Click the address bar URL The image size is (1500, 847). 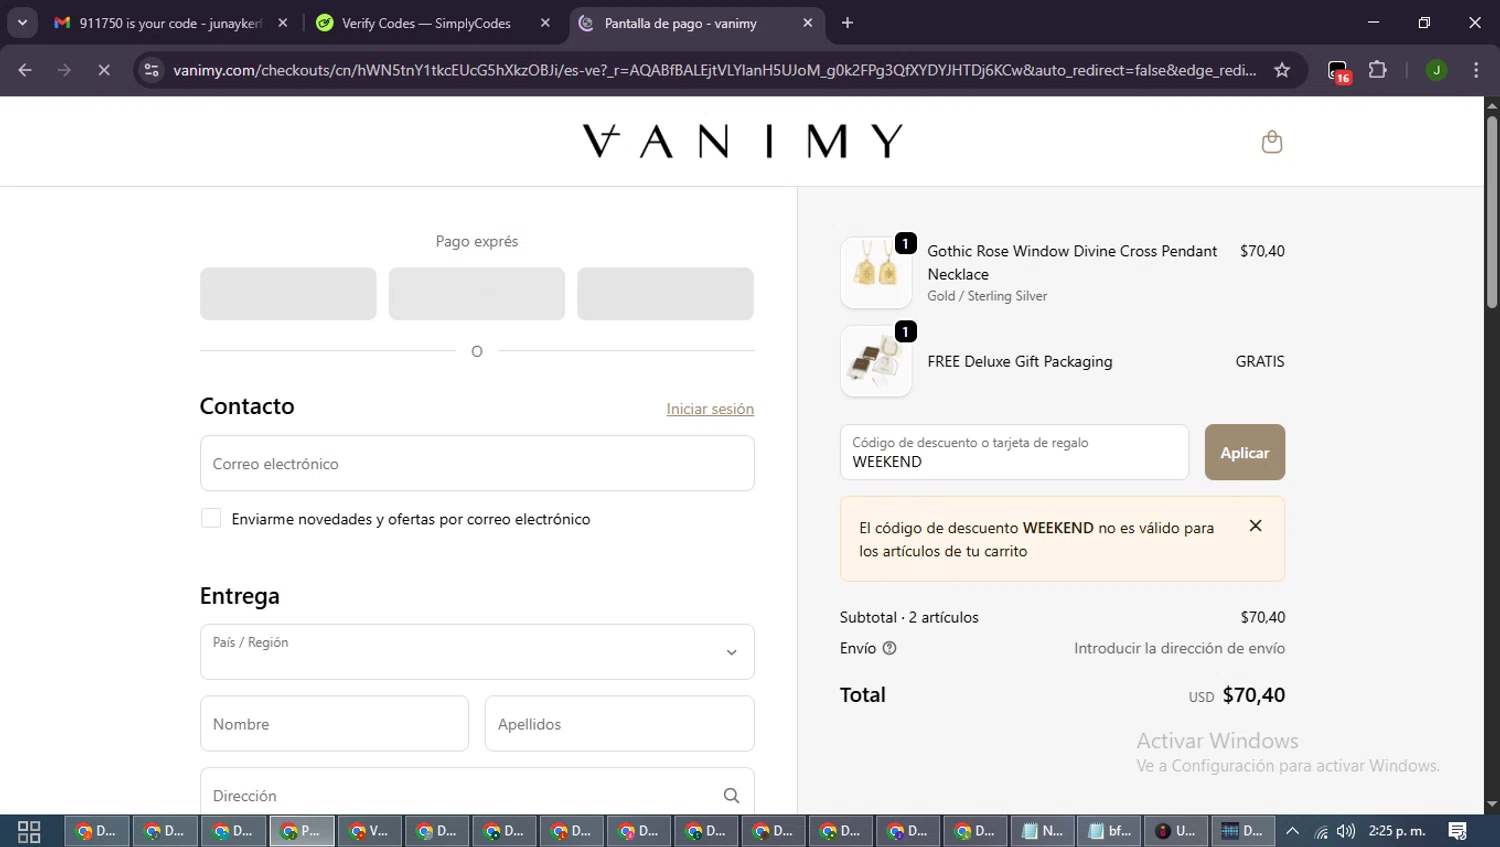pos(715,70)
